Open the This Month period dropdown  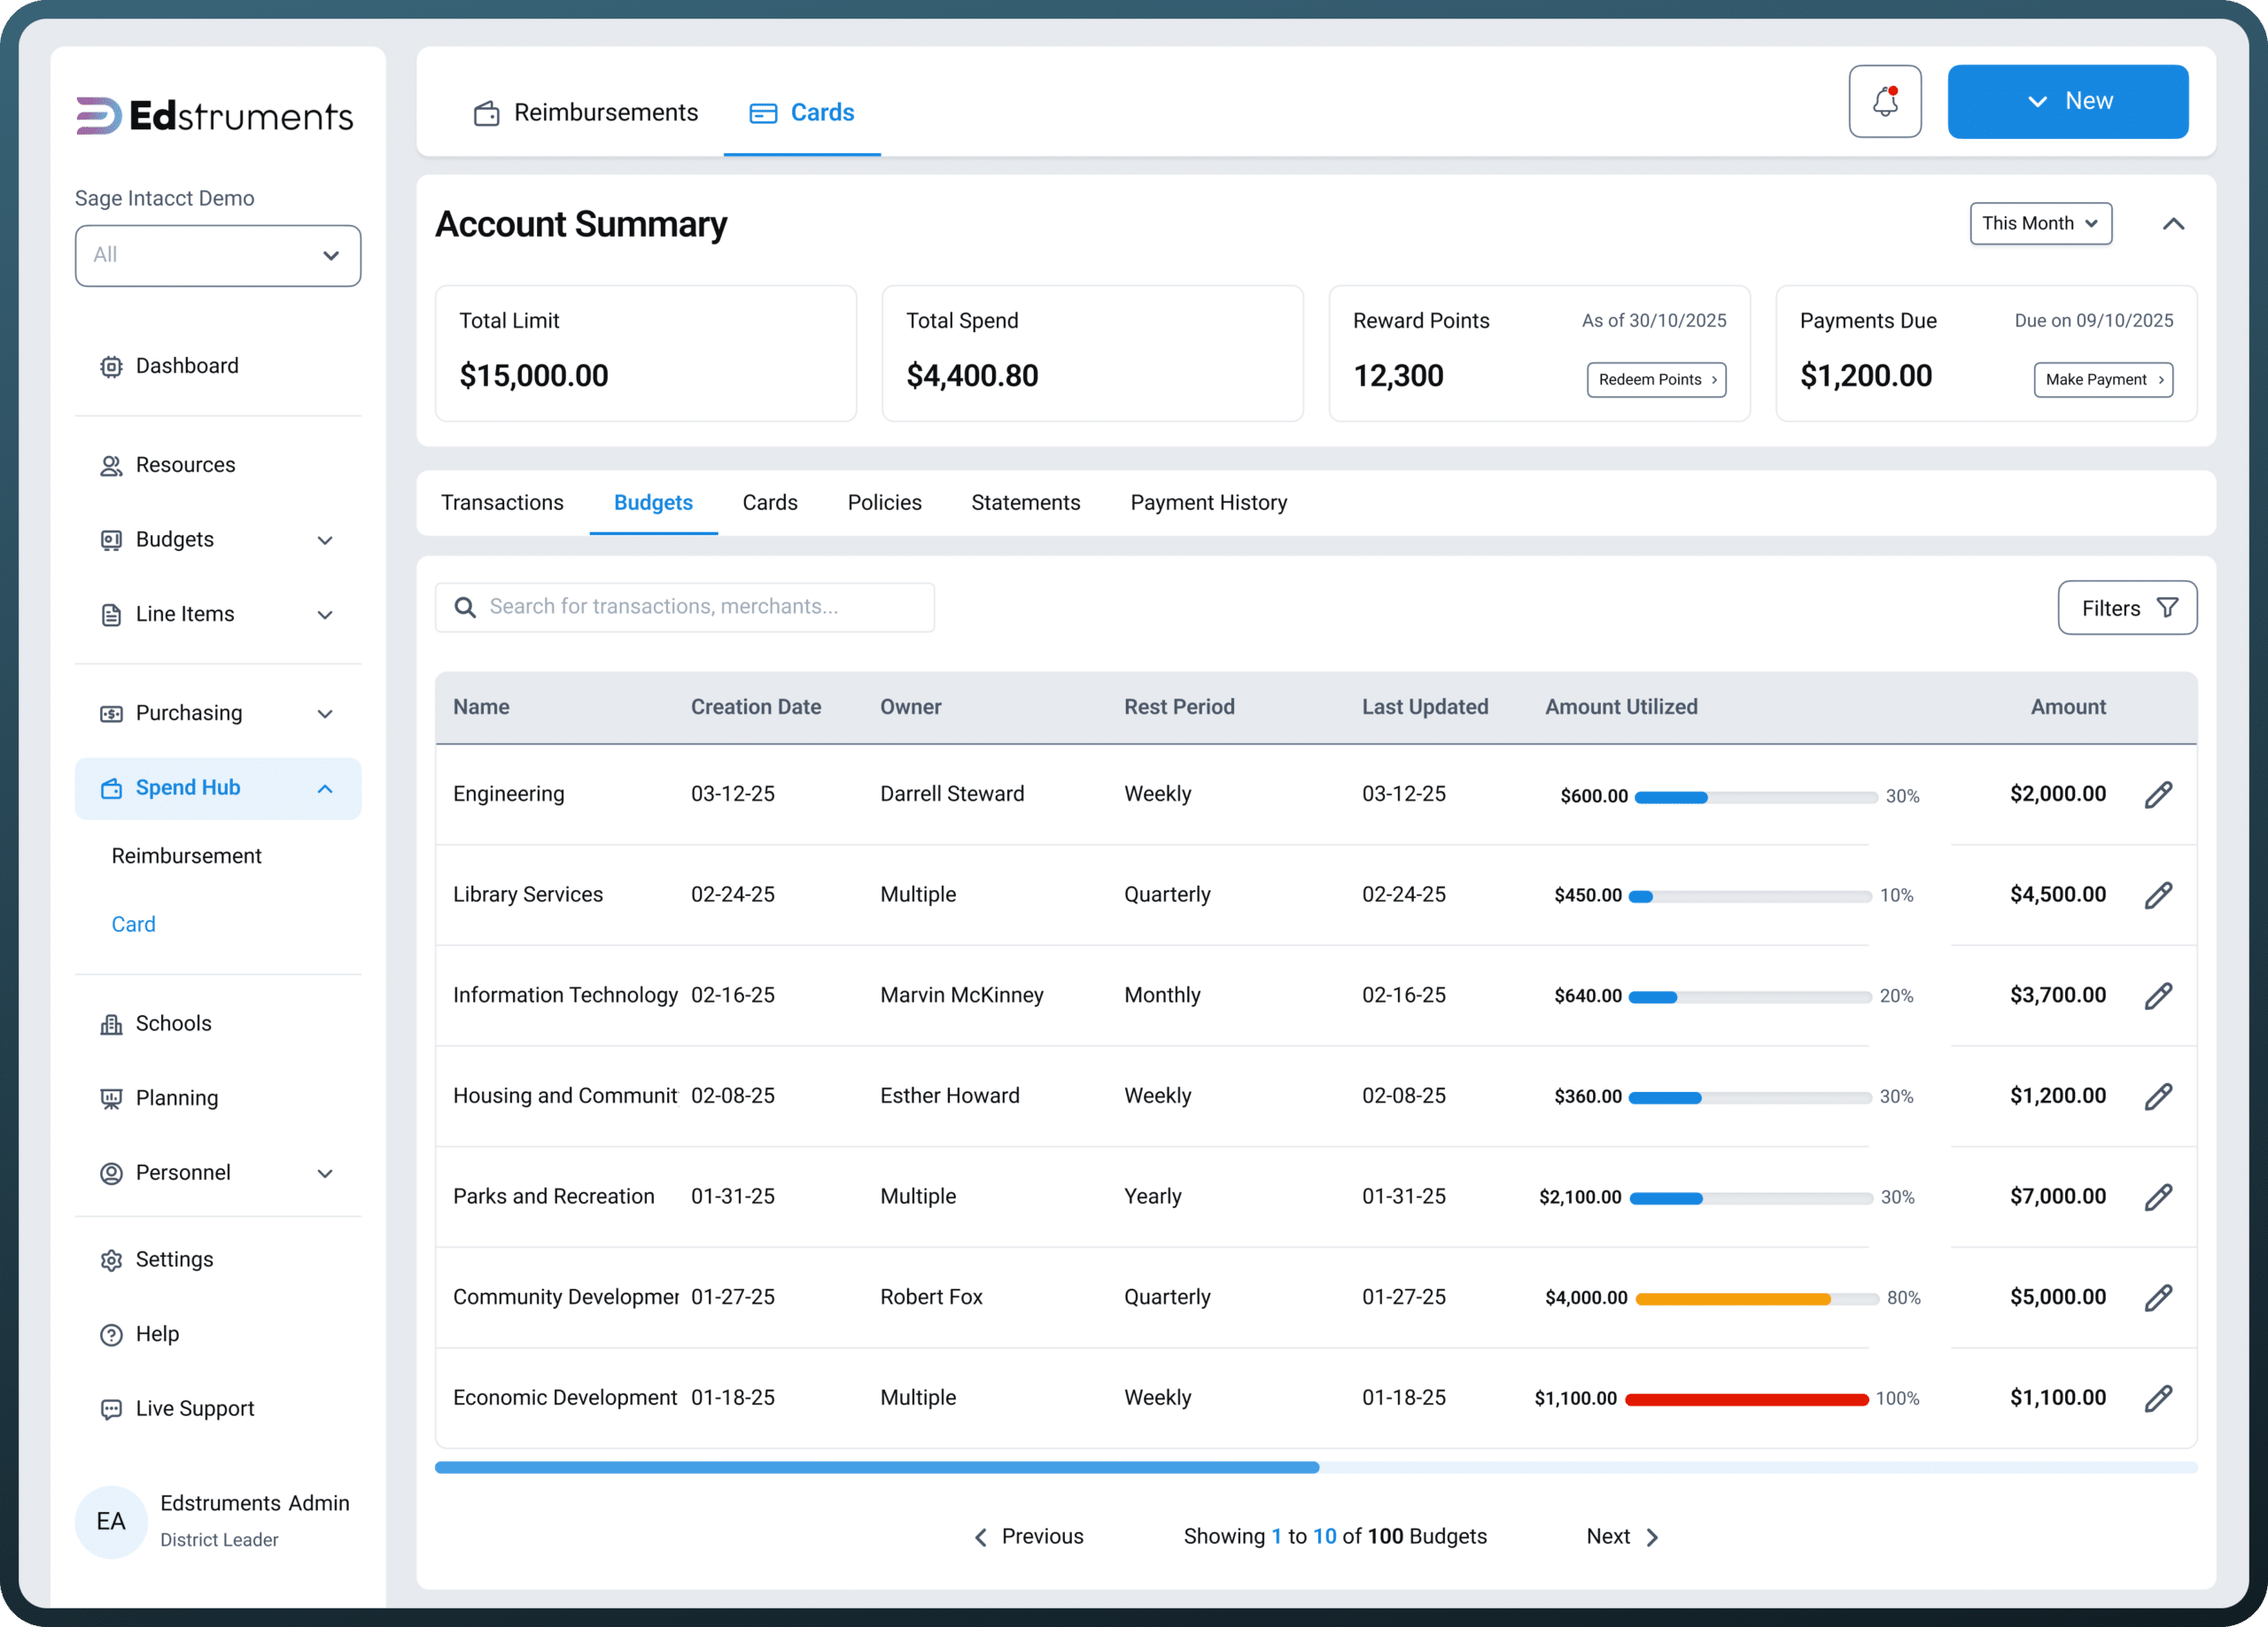coord(2039,223)
